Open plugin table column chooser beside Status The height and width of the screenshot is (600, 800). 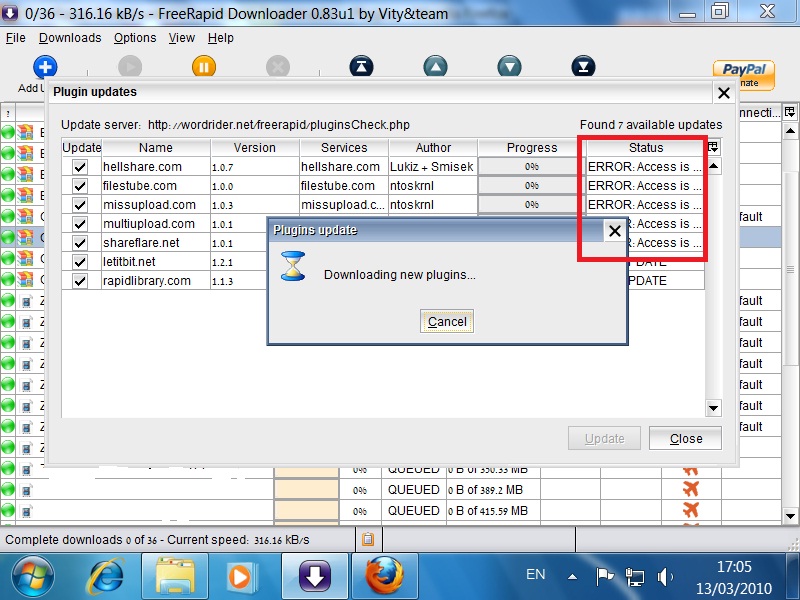713,147
